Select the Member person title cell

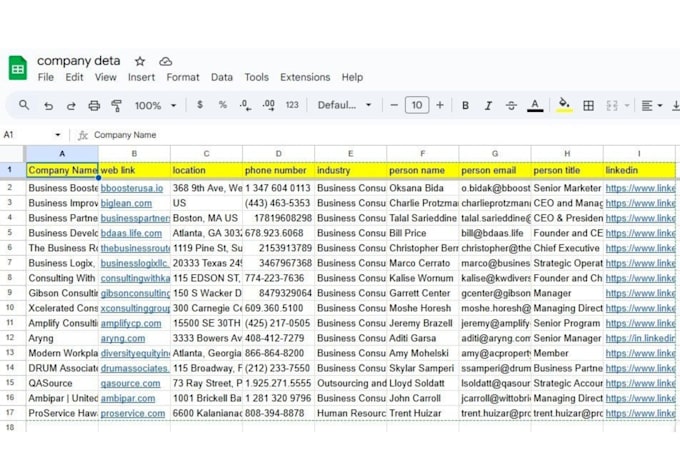(x=567, y=353)
